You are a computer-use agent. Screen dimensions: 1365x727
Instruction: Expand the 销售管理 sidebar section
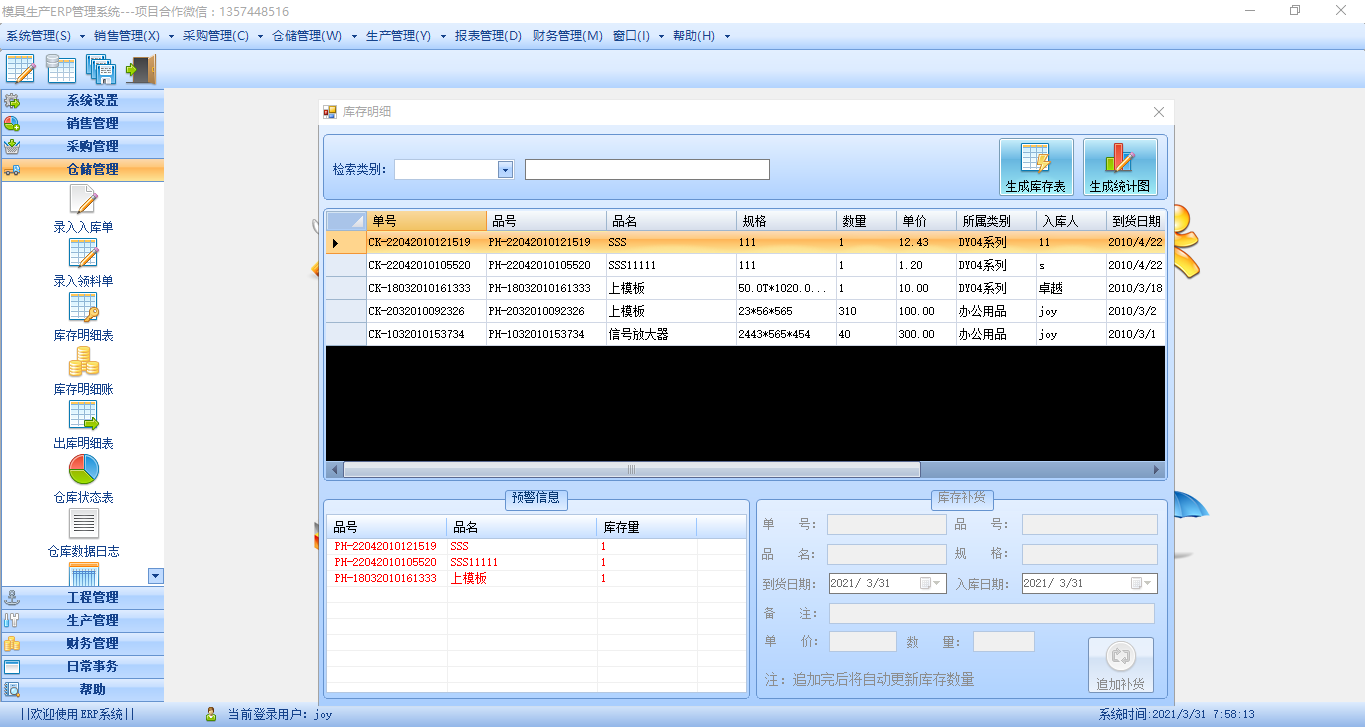coord(83,124)
